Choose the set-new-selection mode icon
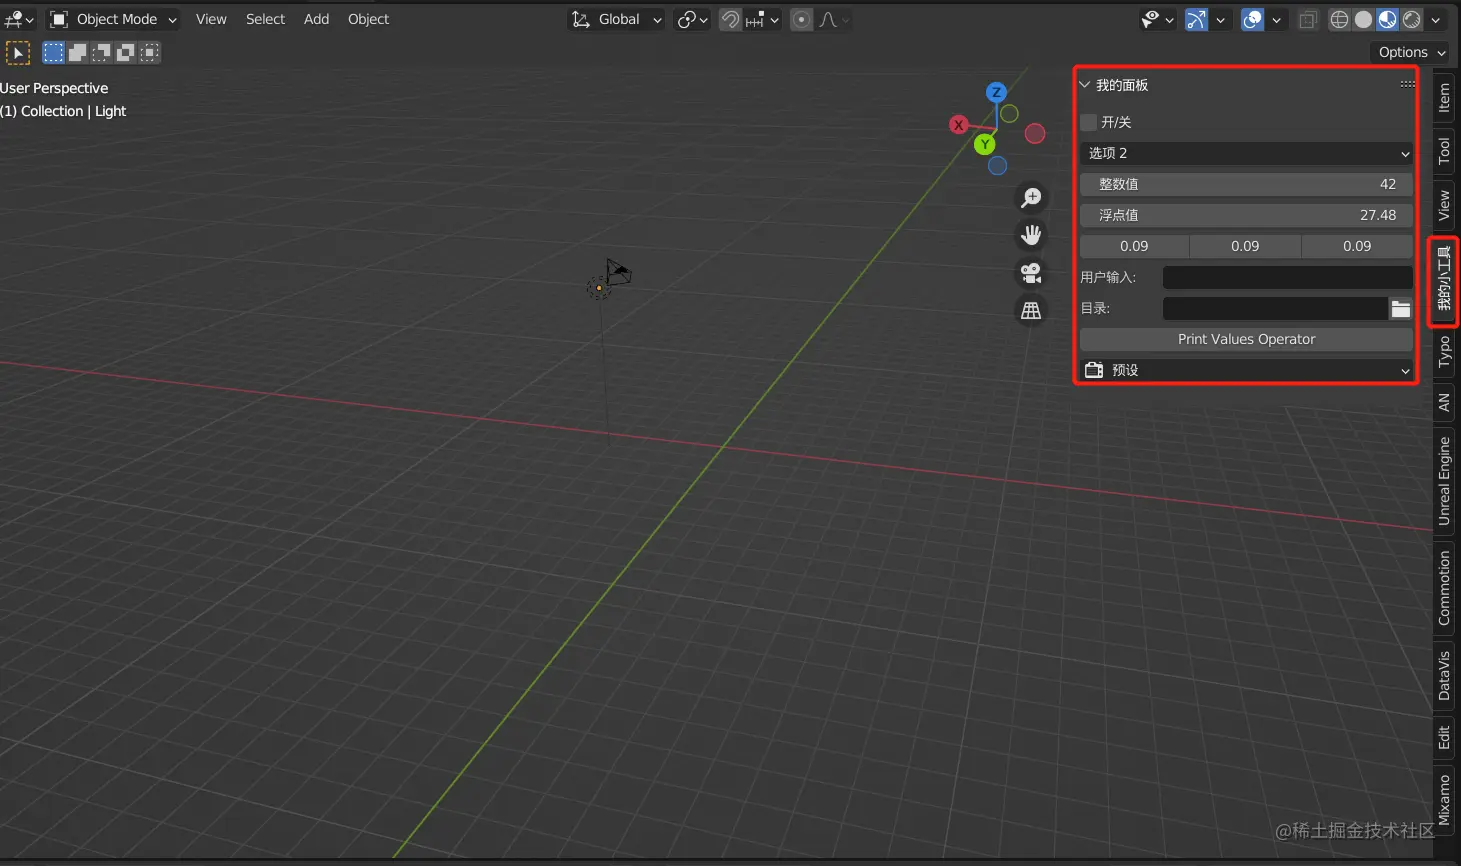 click(54, 52)
